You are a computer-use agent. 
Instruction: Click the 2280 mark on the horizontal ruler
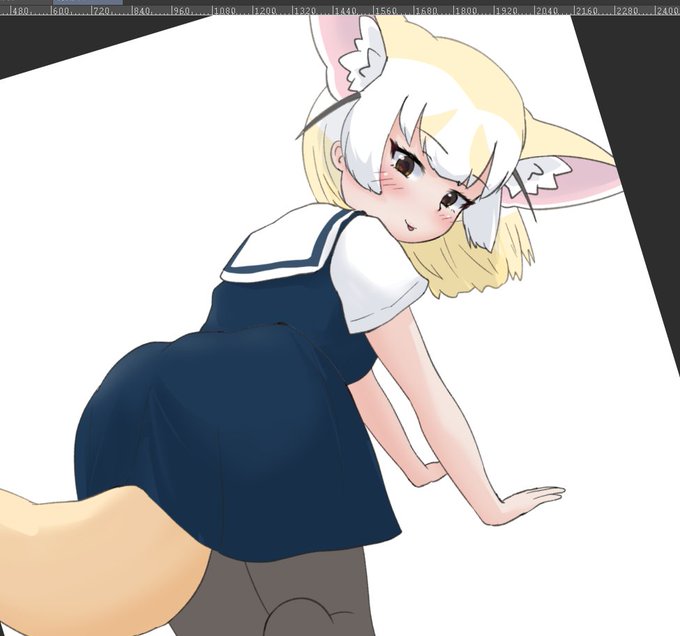[627, 10]
